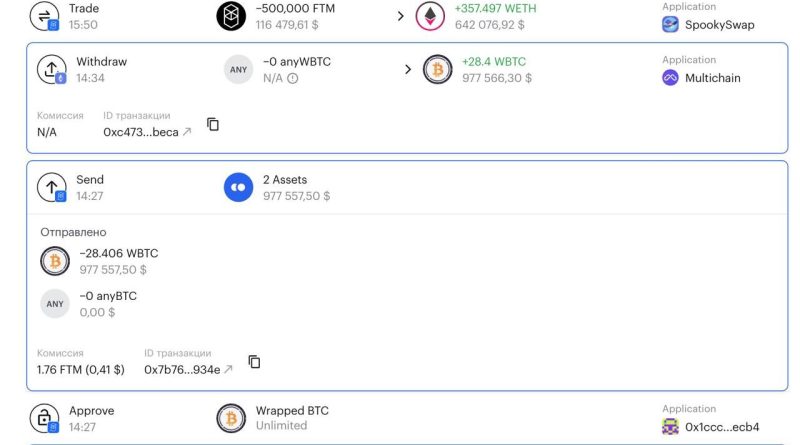Copy the 0x7b76...934e transaction ID
The image size is (800, 445).
click(x=254, y=362)
